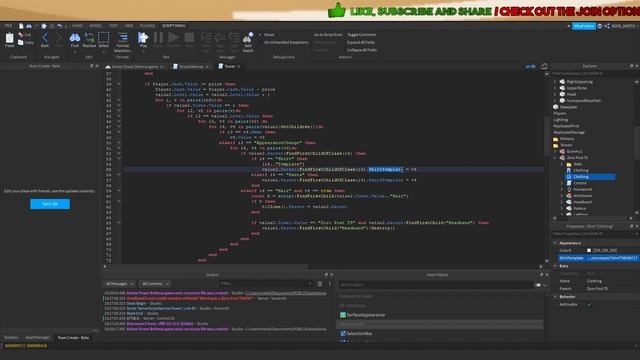Viewport: 640px width, 360px height.
Task: Click Expand All Folds action
Action: 361,42
